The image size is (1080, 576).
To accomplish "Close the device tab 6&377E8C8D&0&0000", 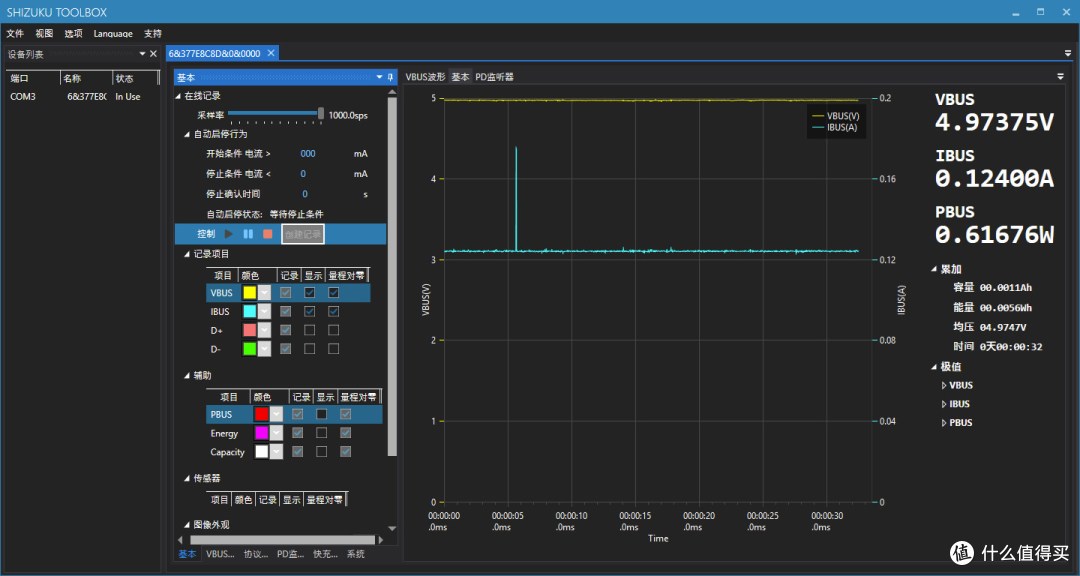I will tap(271, 53).
